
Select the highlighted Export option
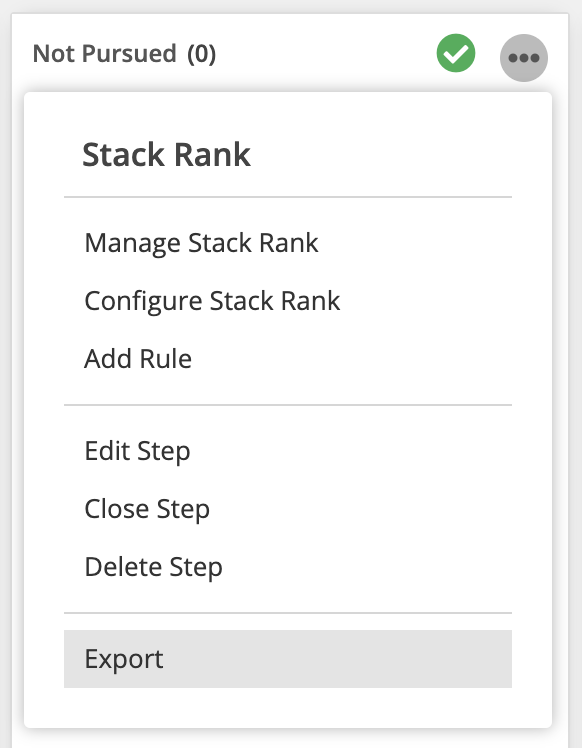(288, 659)
